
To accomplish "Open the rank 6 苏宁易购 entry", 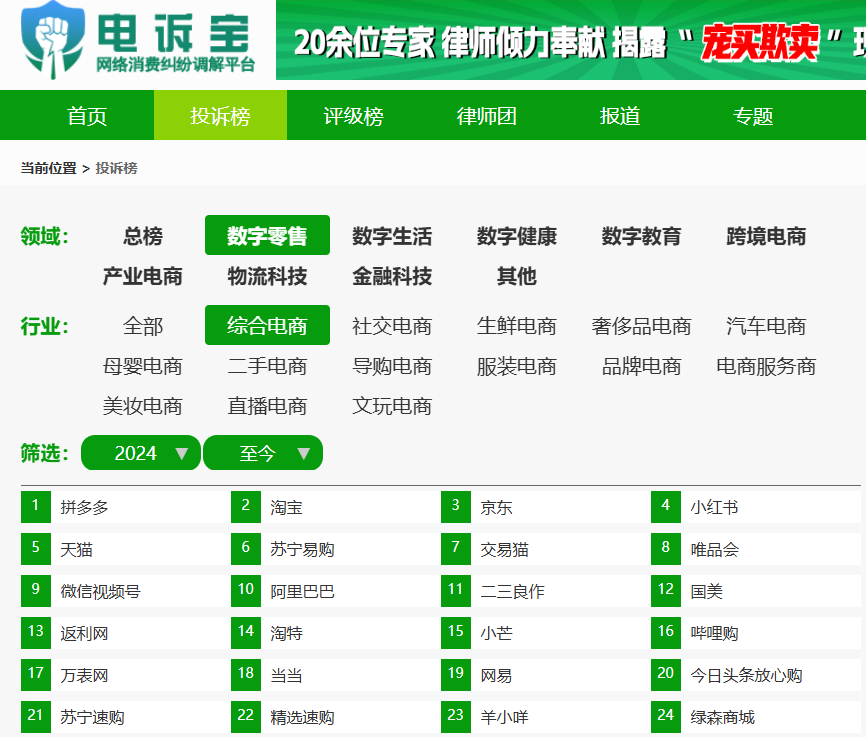I will click(x=335, y=549).
